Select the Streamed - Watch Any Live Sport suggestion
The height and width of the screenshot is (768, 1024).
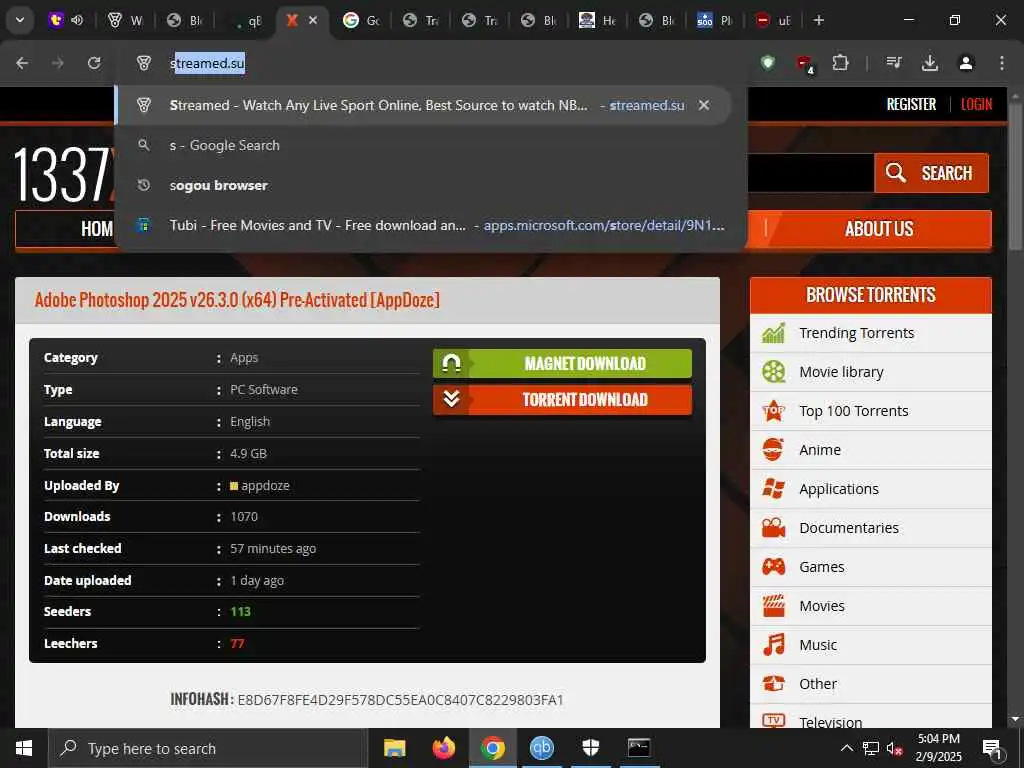pyautogui.click(x=423, y=105)
